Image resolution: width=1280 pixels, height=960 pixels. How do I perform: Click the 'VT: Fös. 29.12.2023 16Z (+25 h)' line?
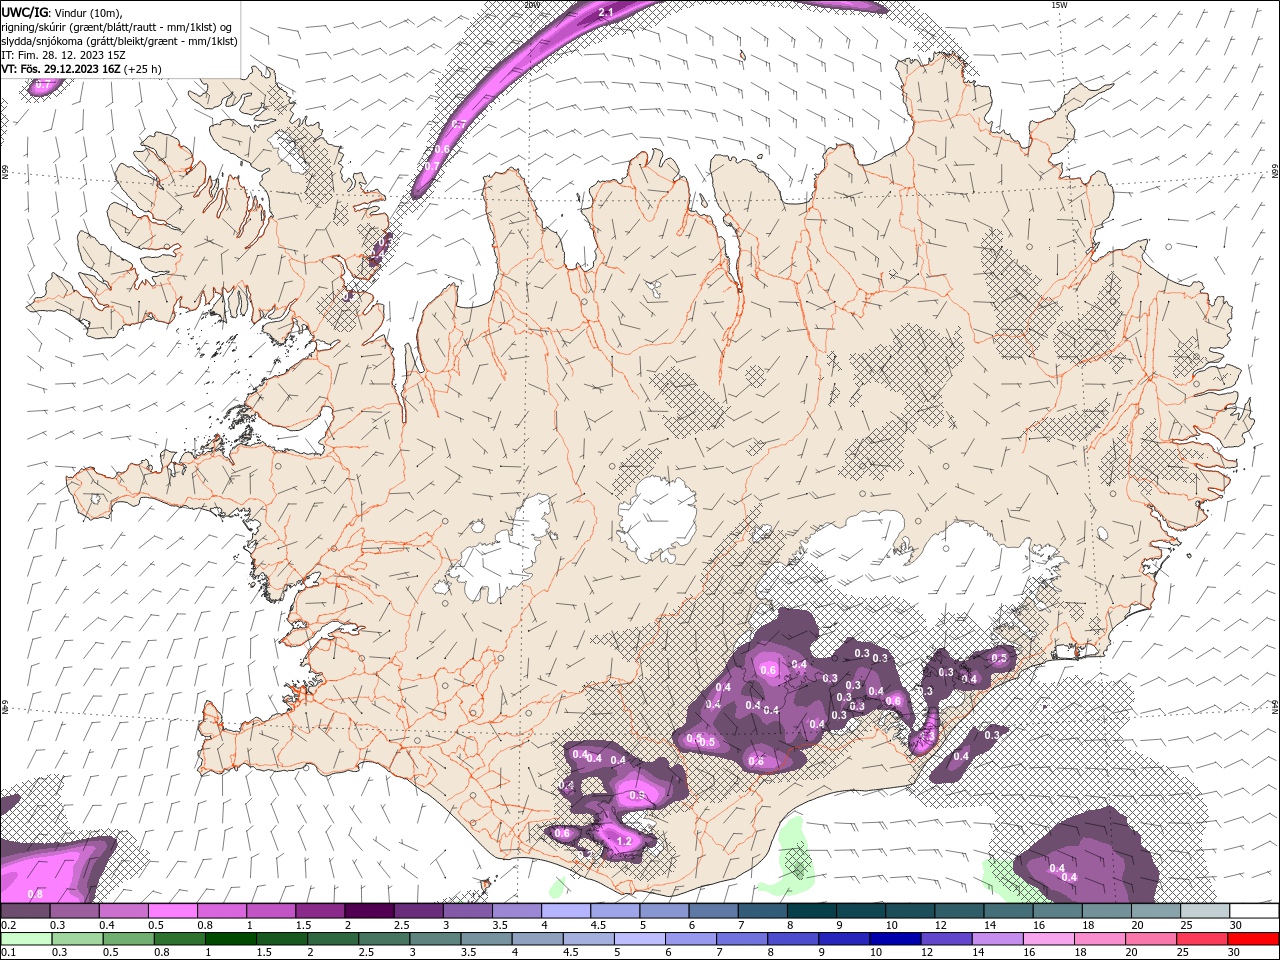point(82,69)
